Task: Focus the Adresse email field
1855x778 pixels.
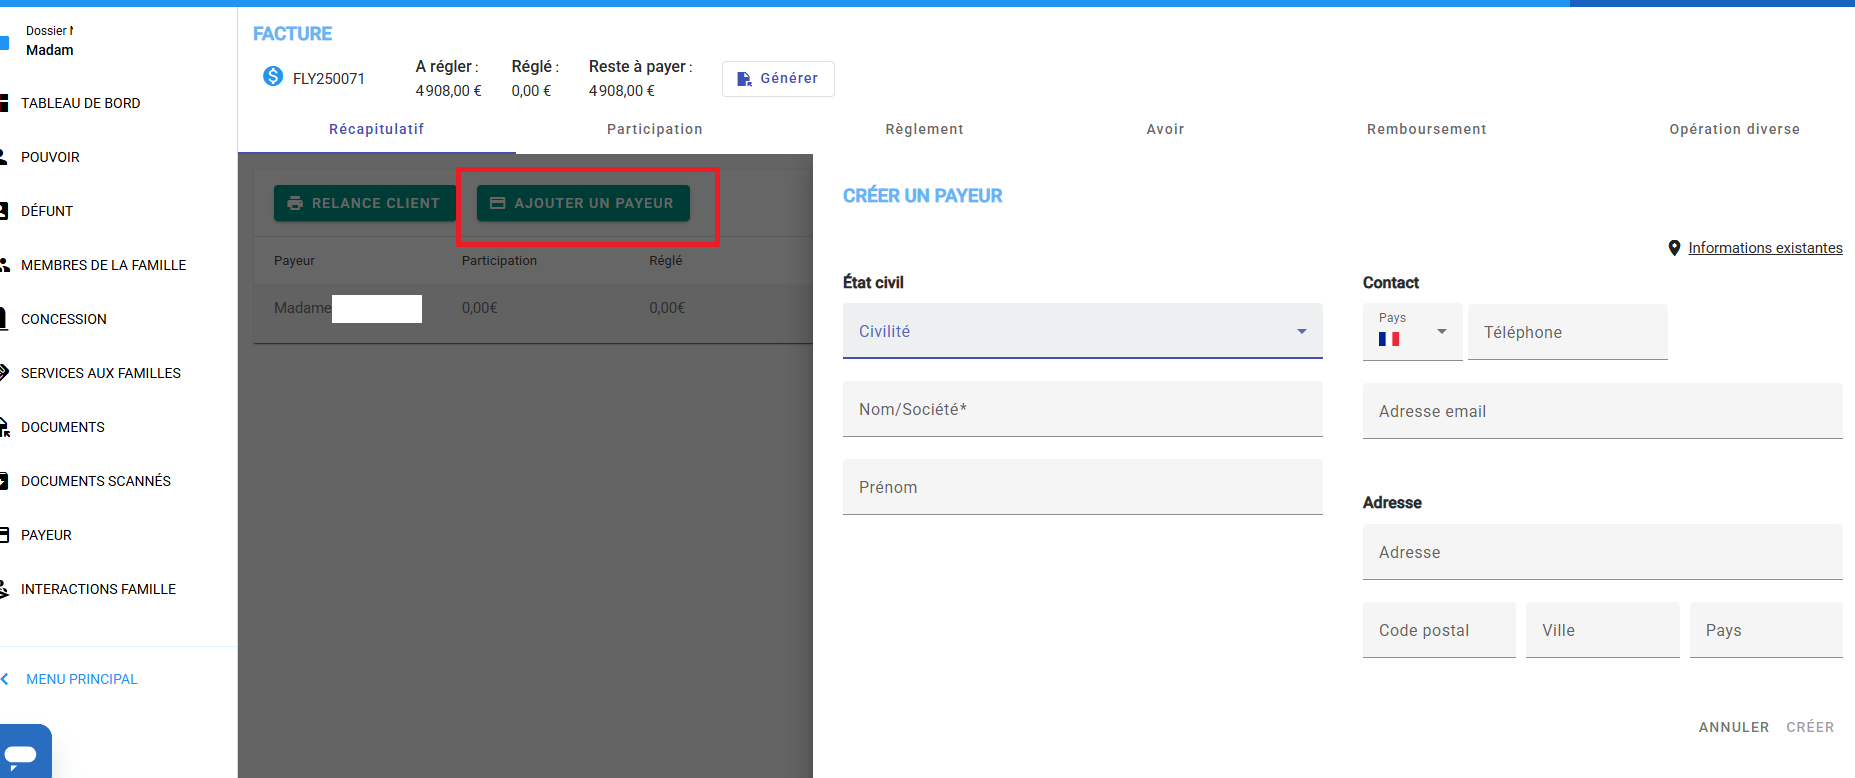Action: (1602, 411)
